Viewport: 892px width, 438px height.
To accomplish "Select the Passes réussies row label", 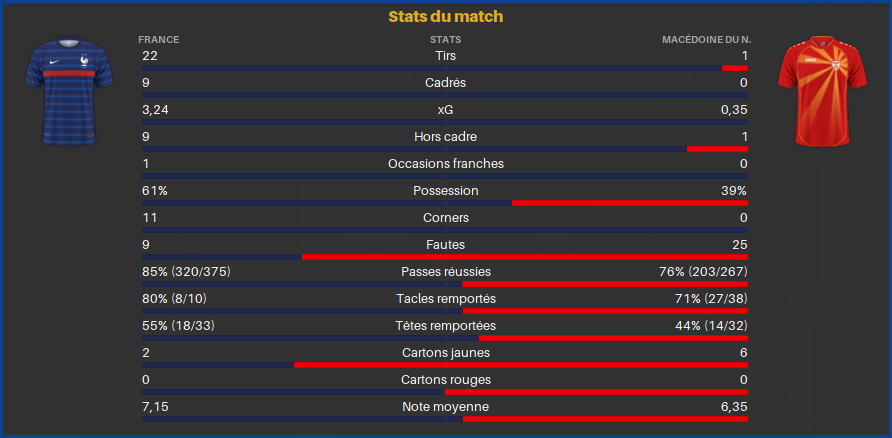I will pos(445,272).
